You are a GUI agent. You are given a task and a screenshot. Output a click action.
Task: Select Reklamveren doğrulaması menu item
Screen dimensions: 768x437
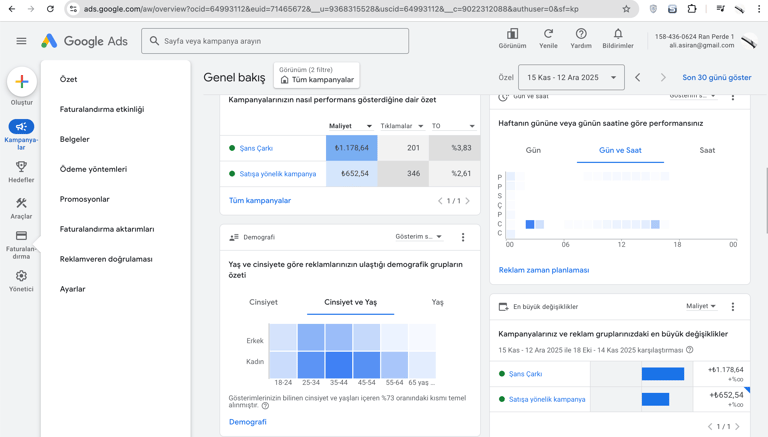click(x=106, y=259)
